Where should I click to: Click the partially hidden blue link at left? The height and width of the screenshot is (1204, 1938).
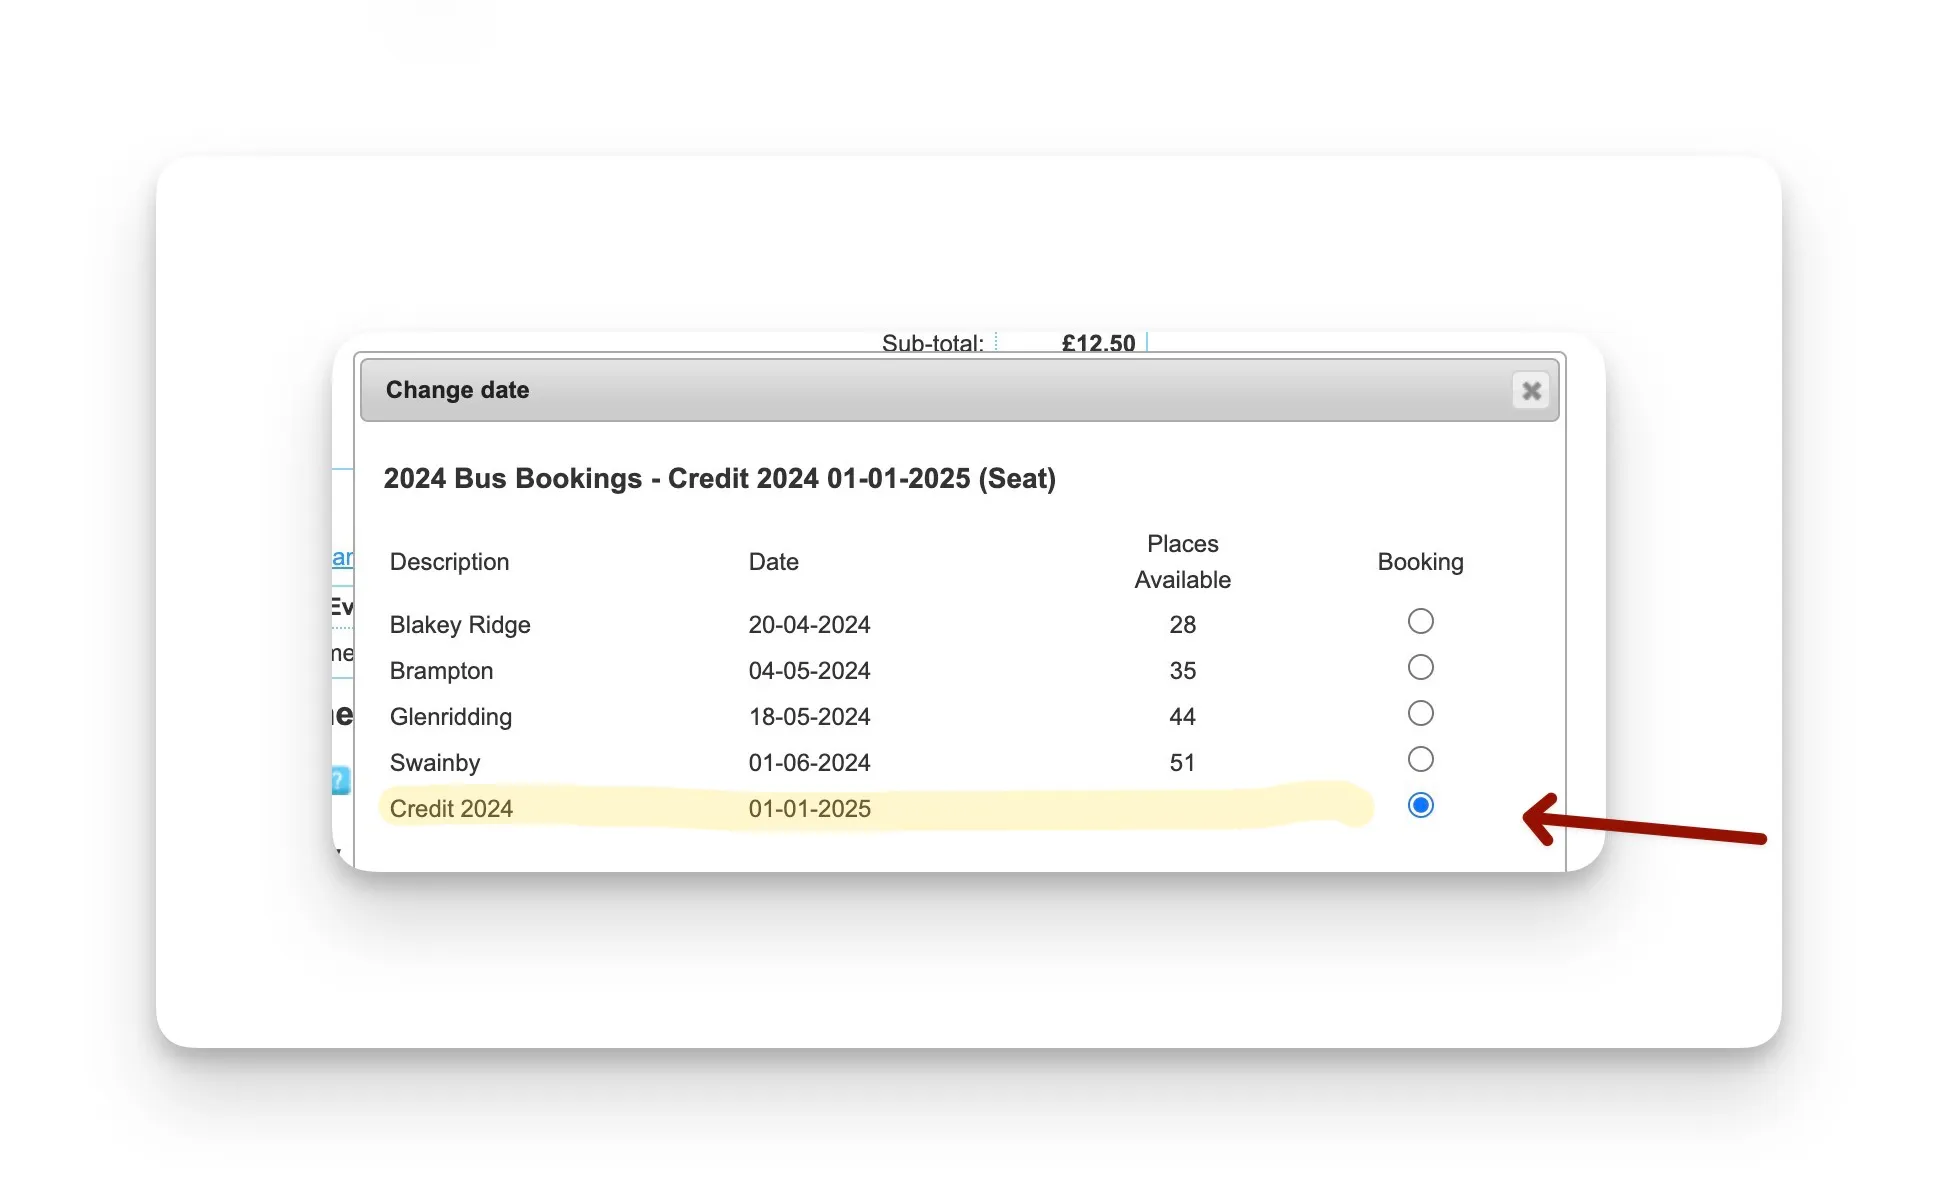tap(342, 558)
